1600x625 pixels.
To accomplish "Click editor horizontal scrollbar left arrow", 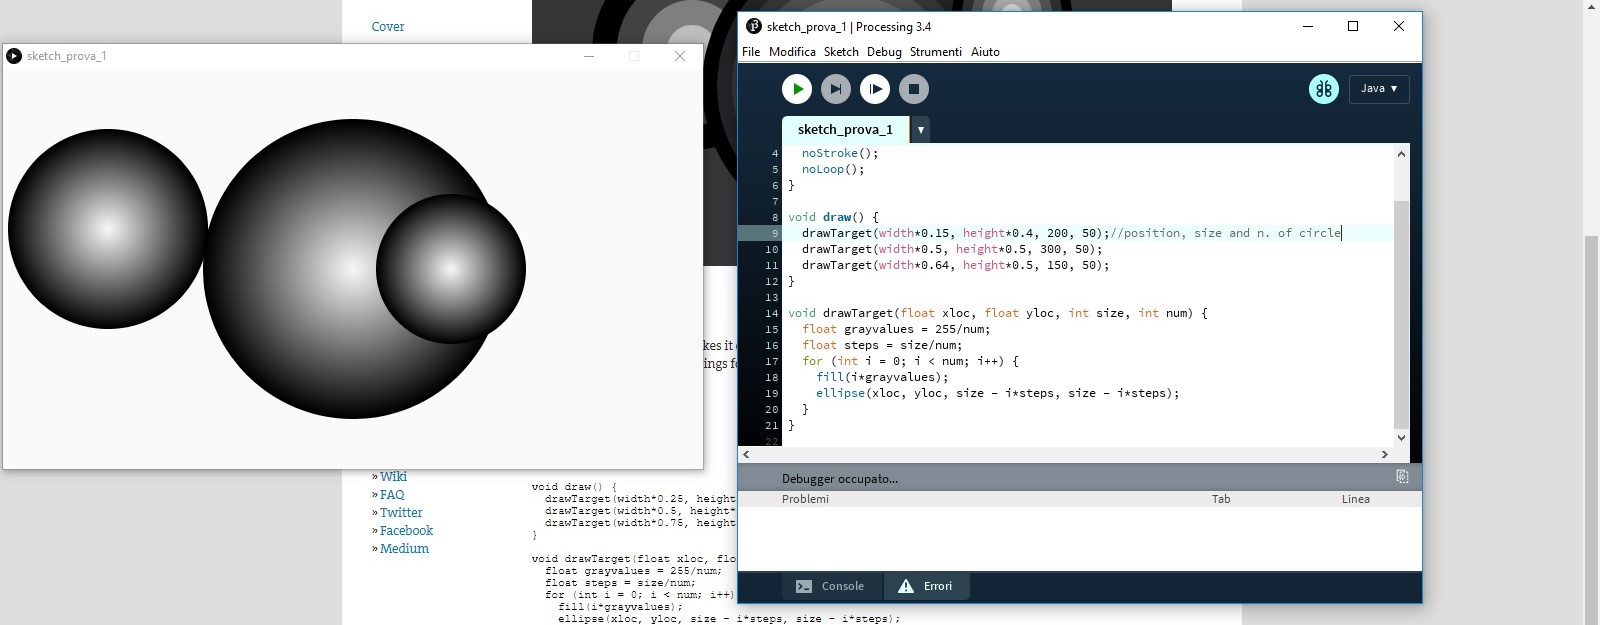I will pos(745,454).
